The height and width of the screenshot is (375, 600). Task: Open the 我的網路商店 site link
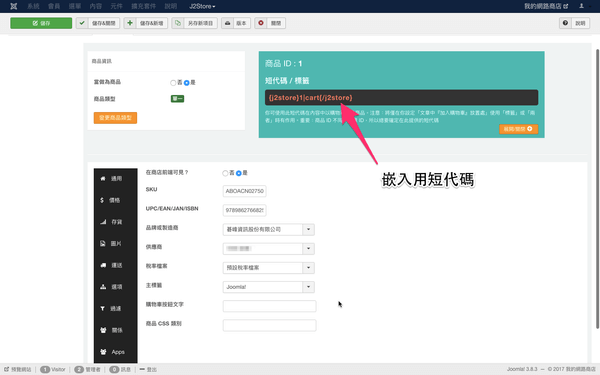point(546,6)
